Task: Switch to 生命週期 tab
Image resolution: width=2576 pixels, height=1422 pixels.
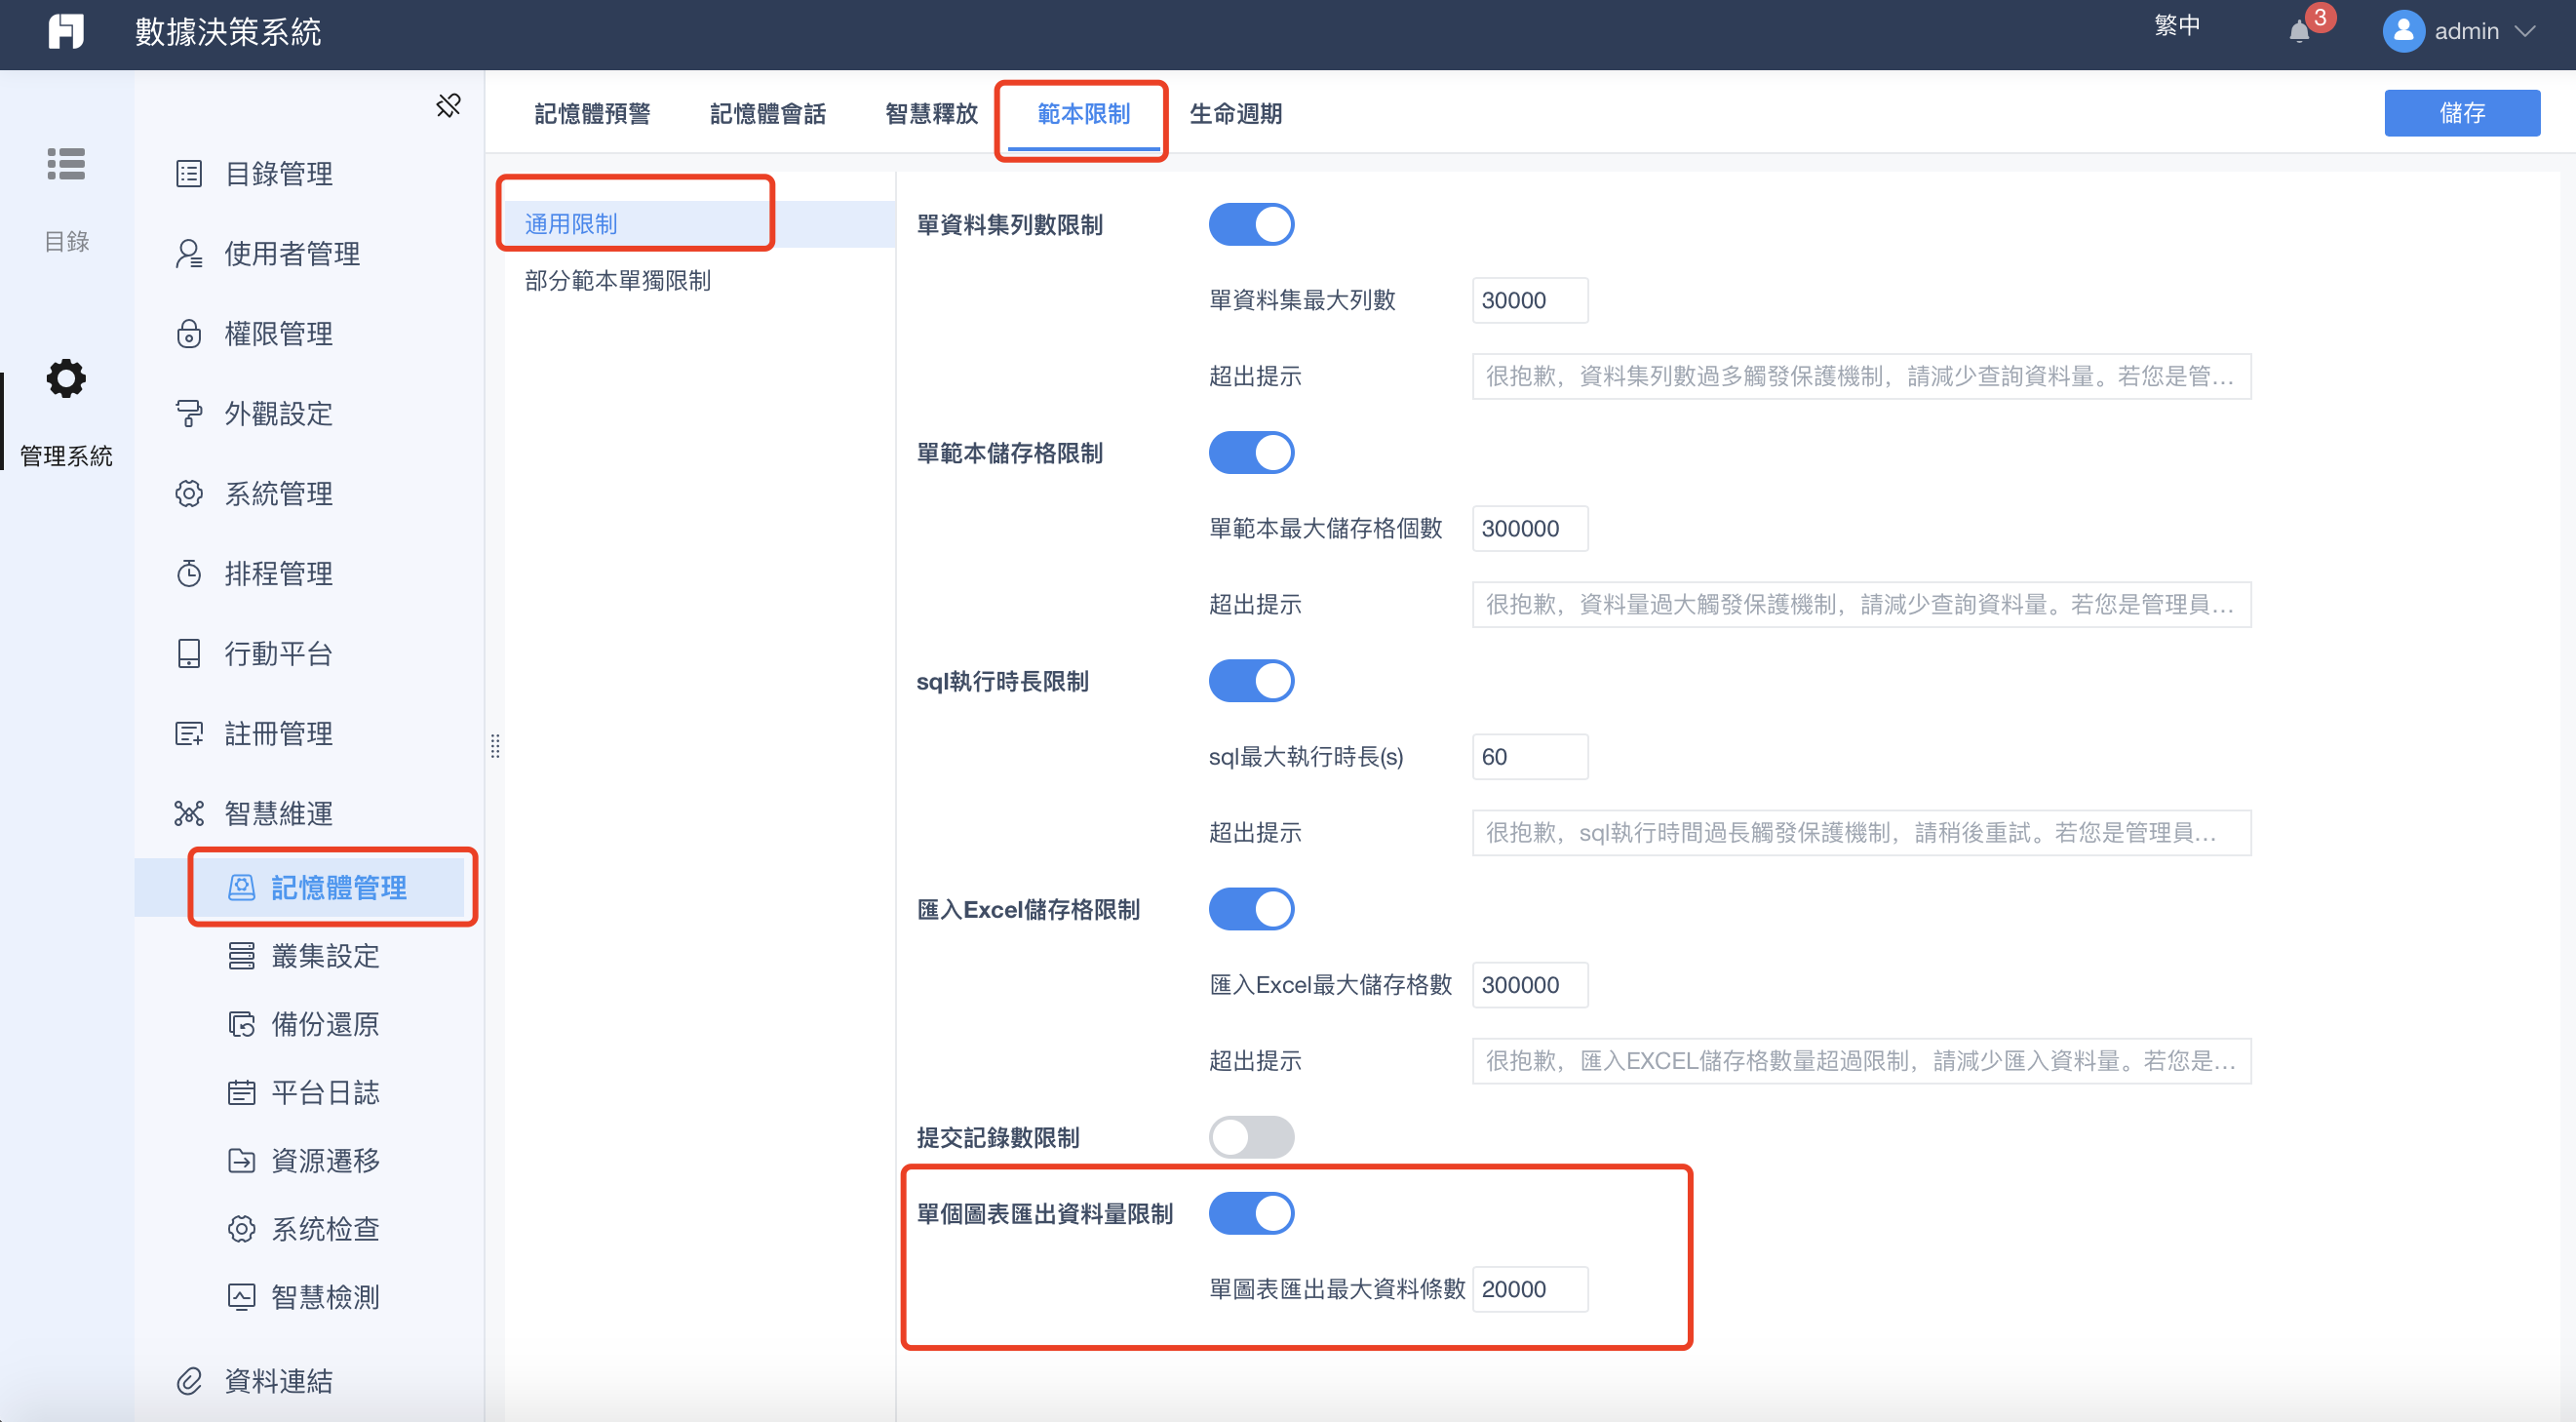Action: click(1235, 114)
